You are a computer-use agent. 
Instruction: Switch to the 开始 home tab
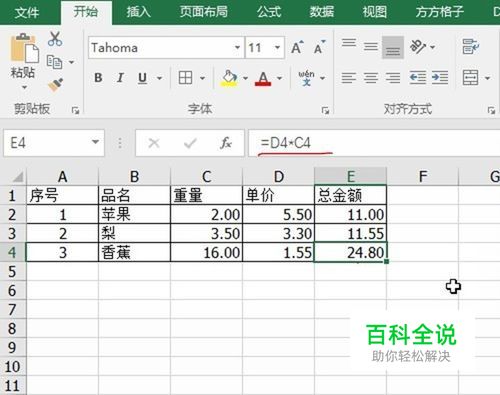click(x=86, y=12)
